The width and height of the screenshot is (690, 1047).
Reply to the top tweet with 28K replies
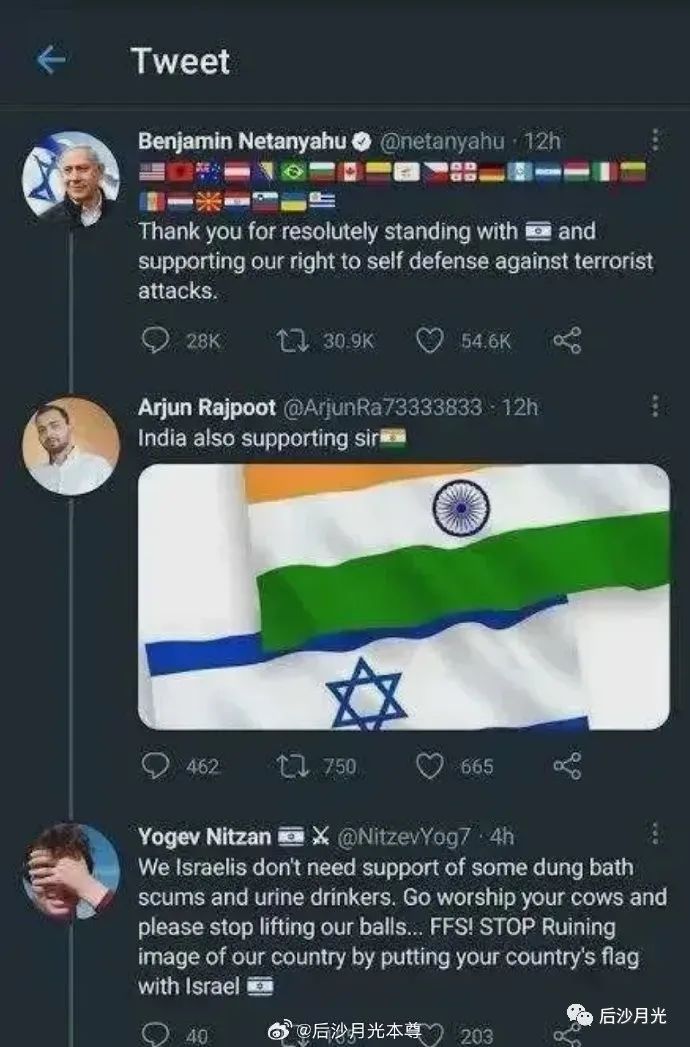click(x=155, y=341)
